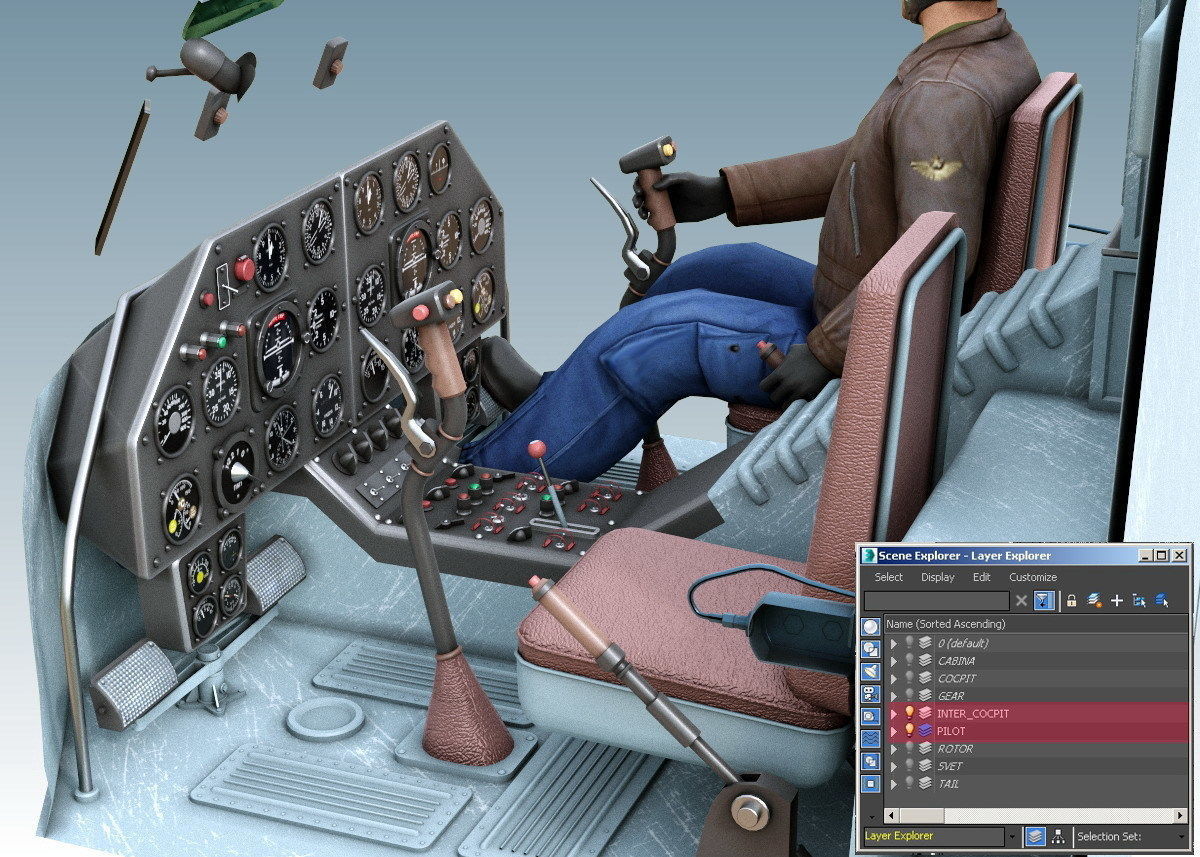Open the Select menu
Image resolution: width=1200 pixels, height=857 pixels.
pyautogui.click(x=889, y=577)
